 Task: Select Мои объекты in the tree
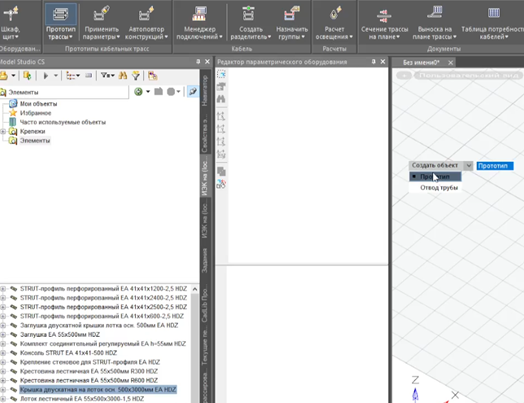[38, 104]
